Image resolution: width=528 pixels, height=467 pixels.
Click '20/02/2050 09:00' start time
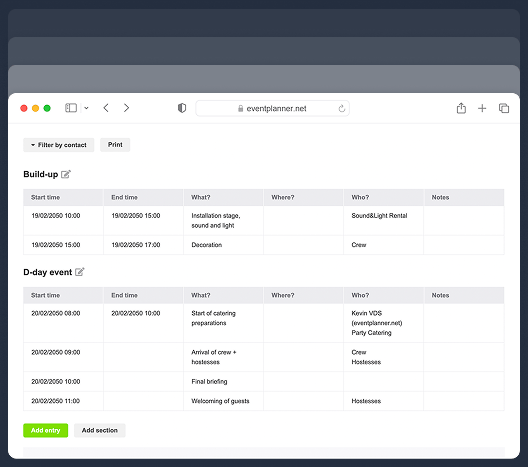pos(56,352)
